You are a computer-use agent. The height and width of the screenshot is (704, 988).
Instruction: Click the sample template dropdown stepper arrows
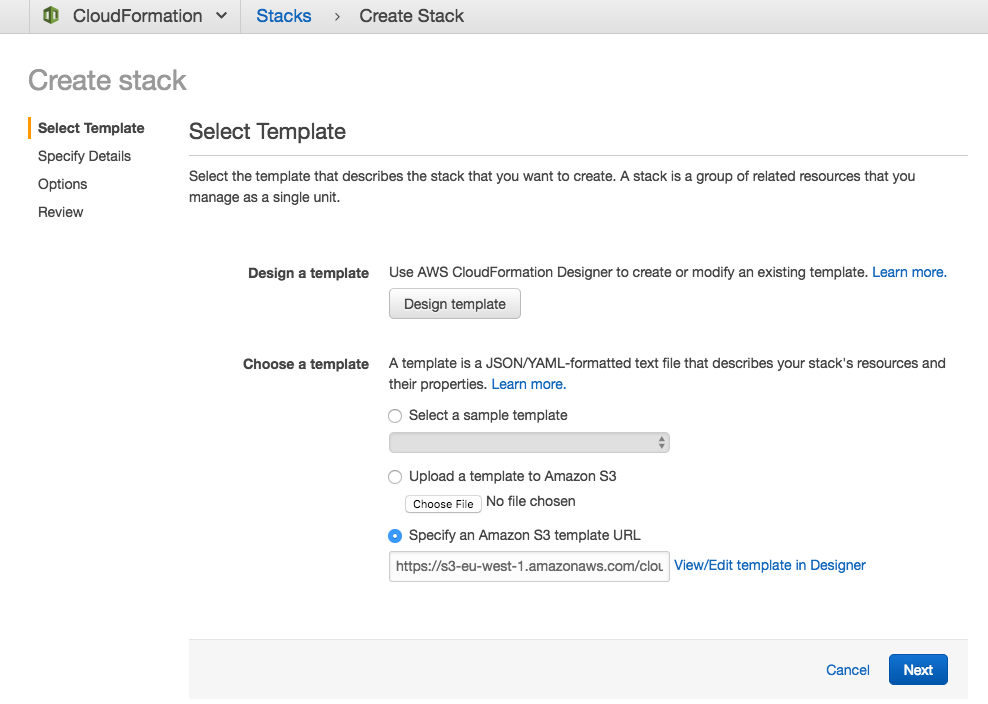click(x=661, y=442)
